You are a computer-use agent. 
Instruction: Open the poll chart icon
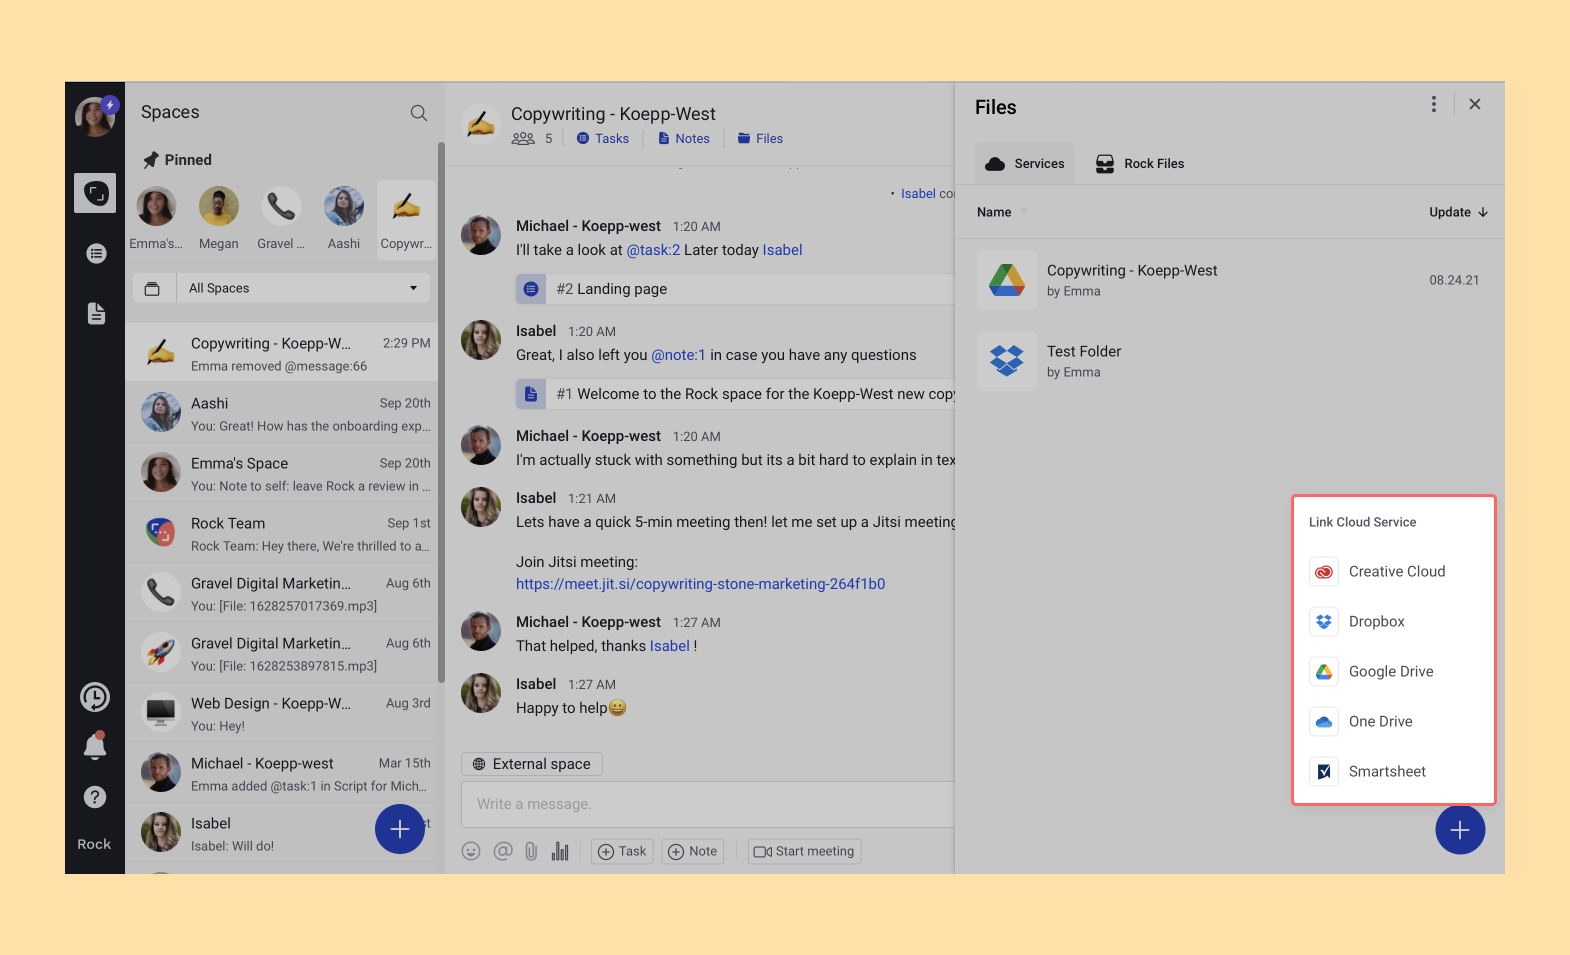click(x=560, y=851)
